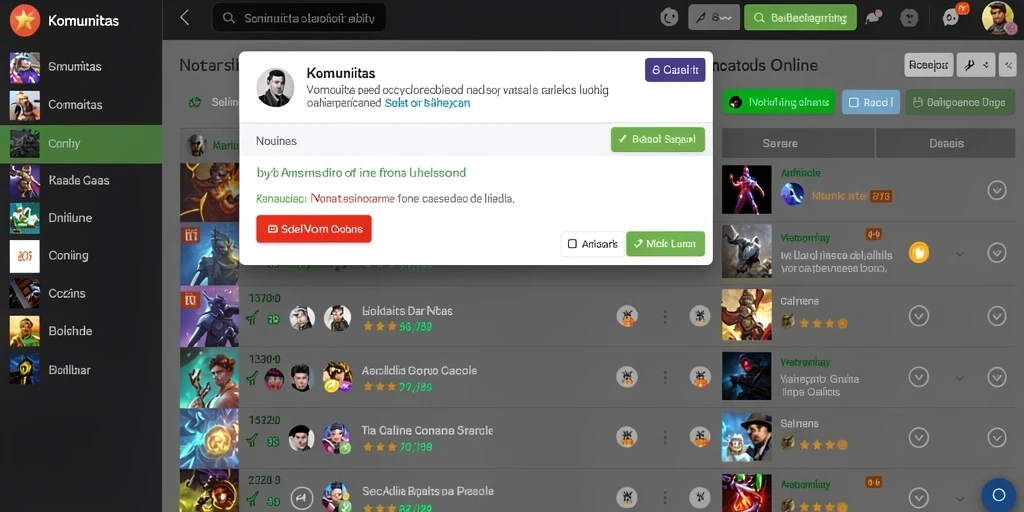
Task: Go back with the top-bar chevron
Action: coord(185,18)
